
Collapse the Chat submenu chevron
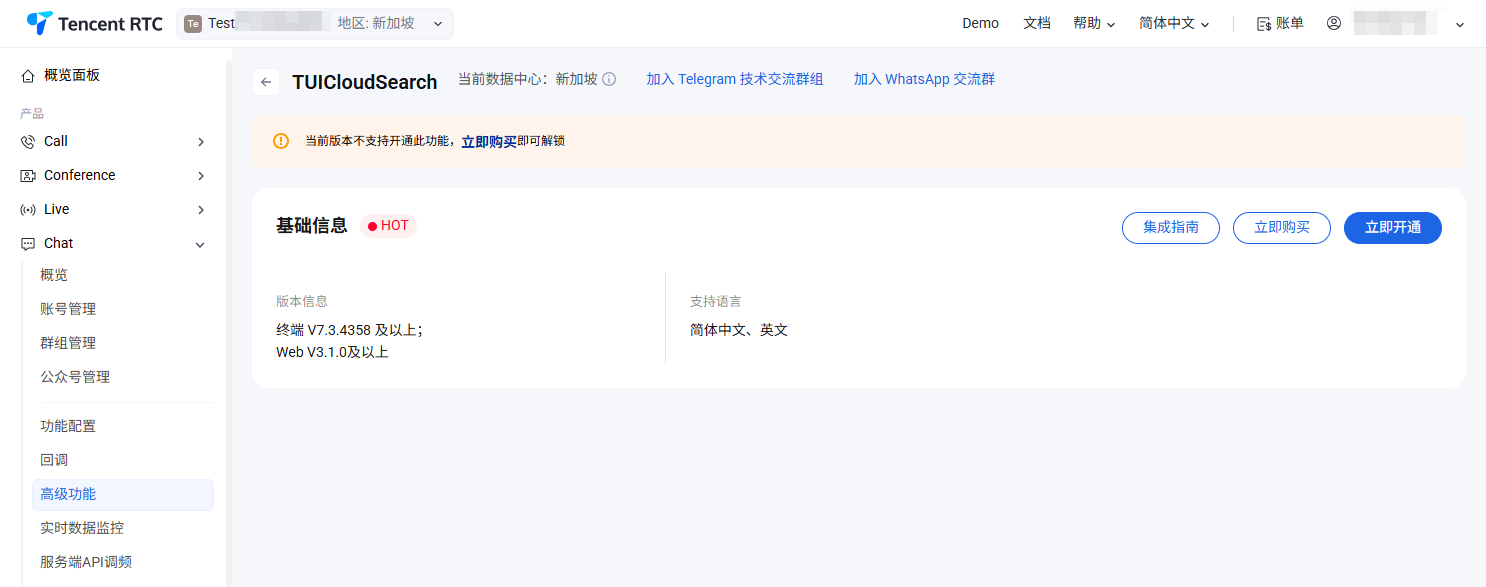pyautogui.click(x=200, y=244)
